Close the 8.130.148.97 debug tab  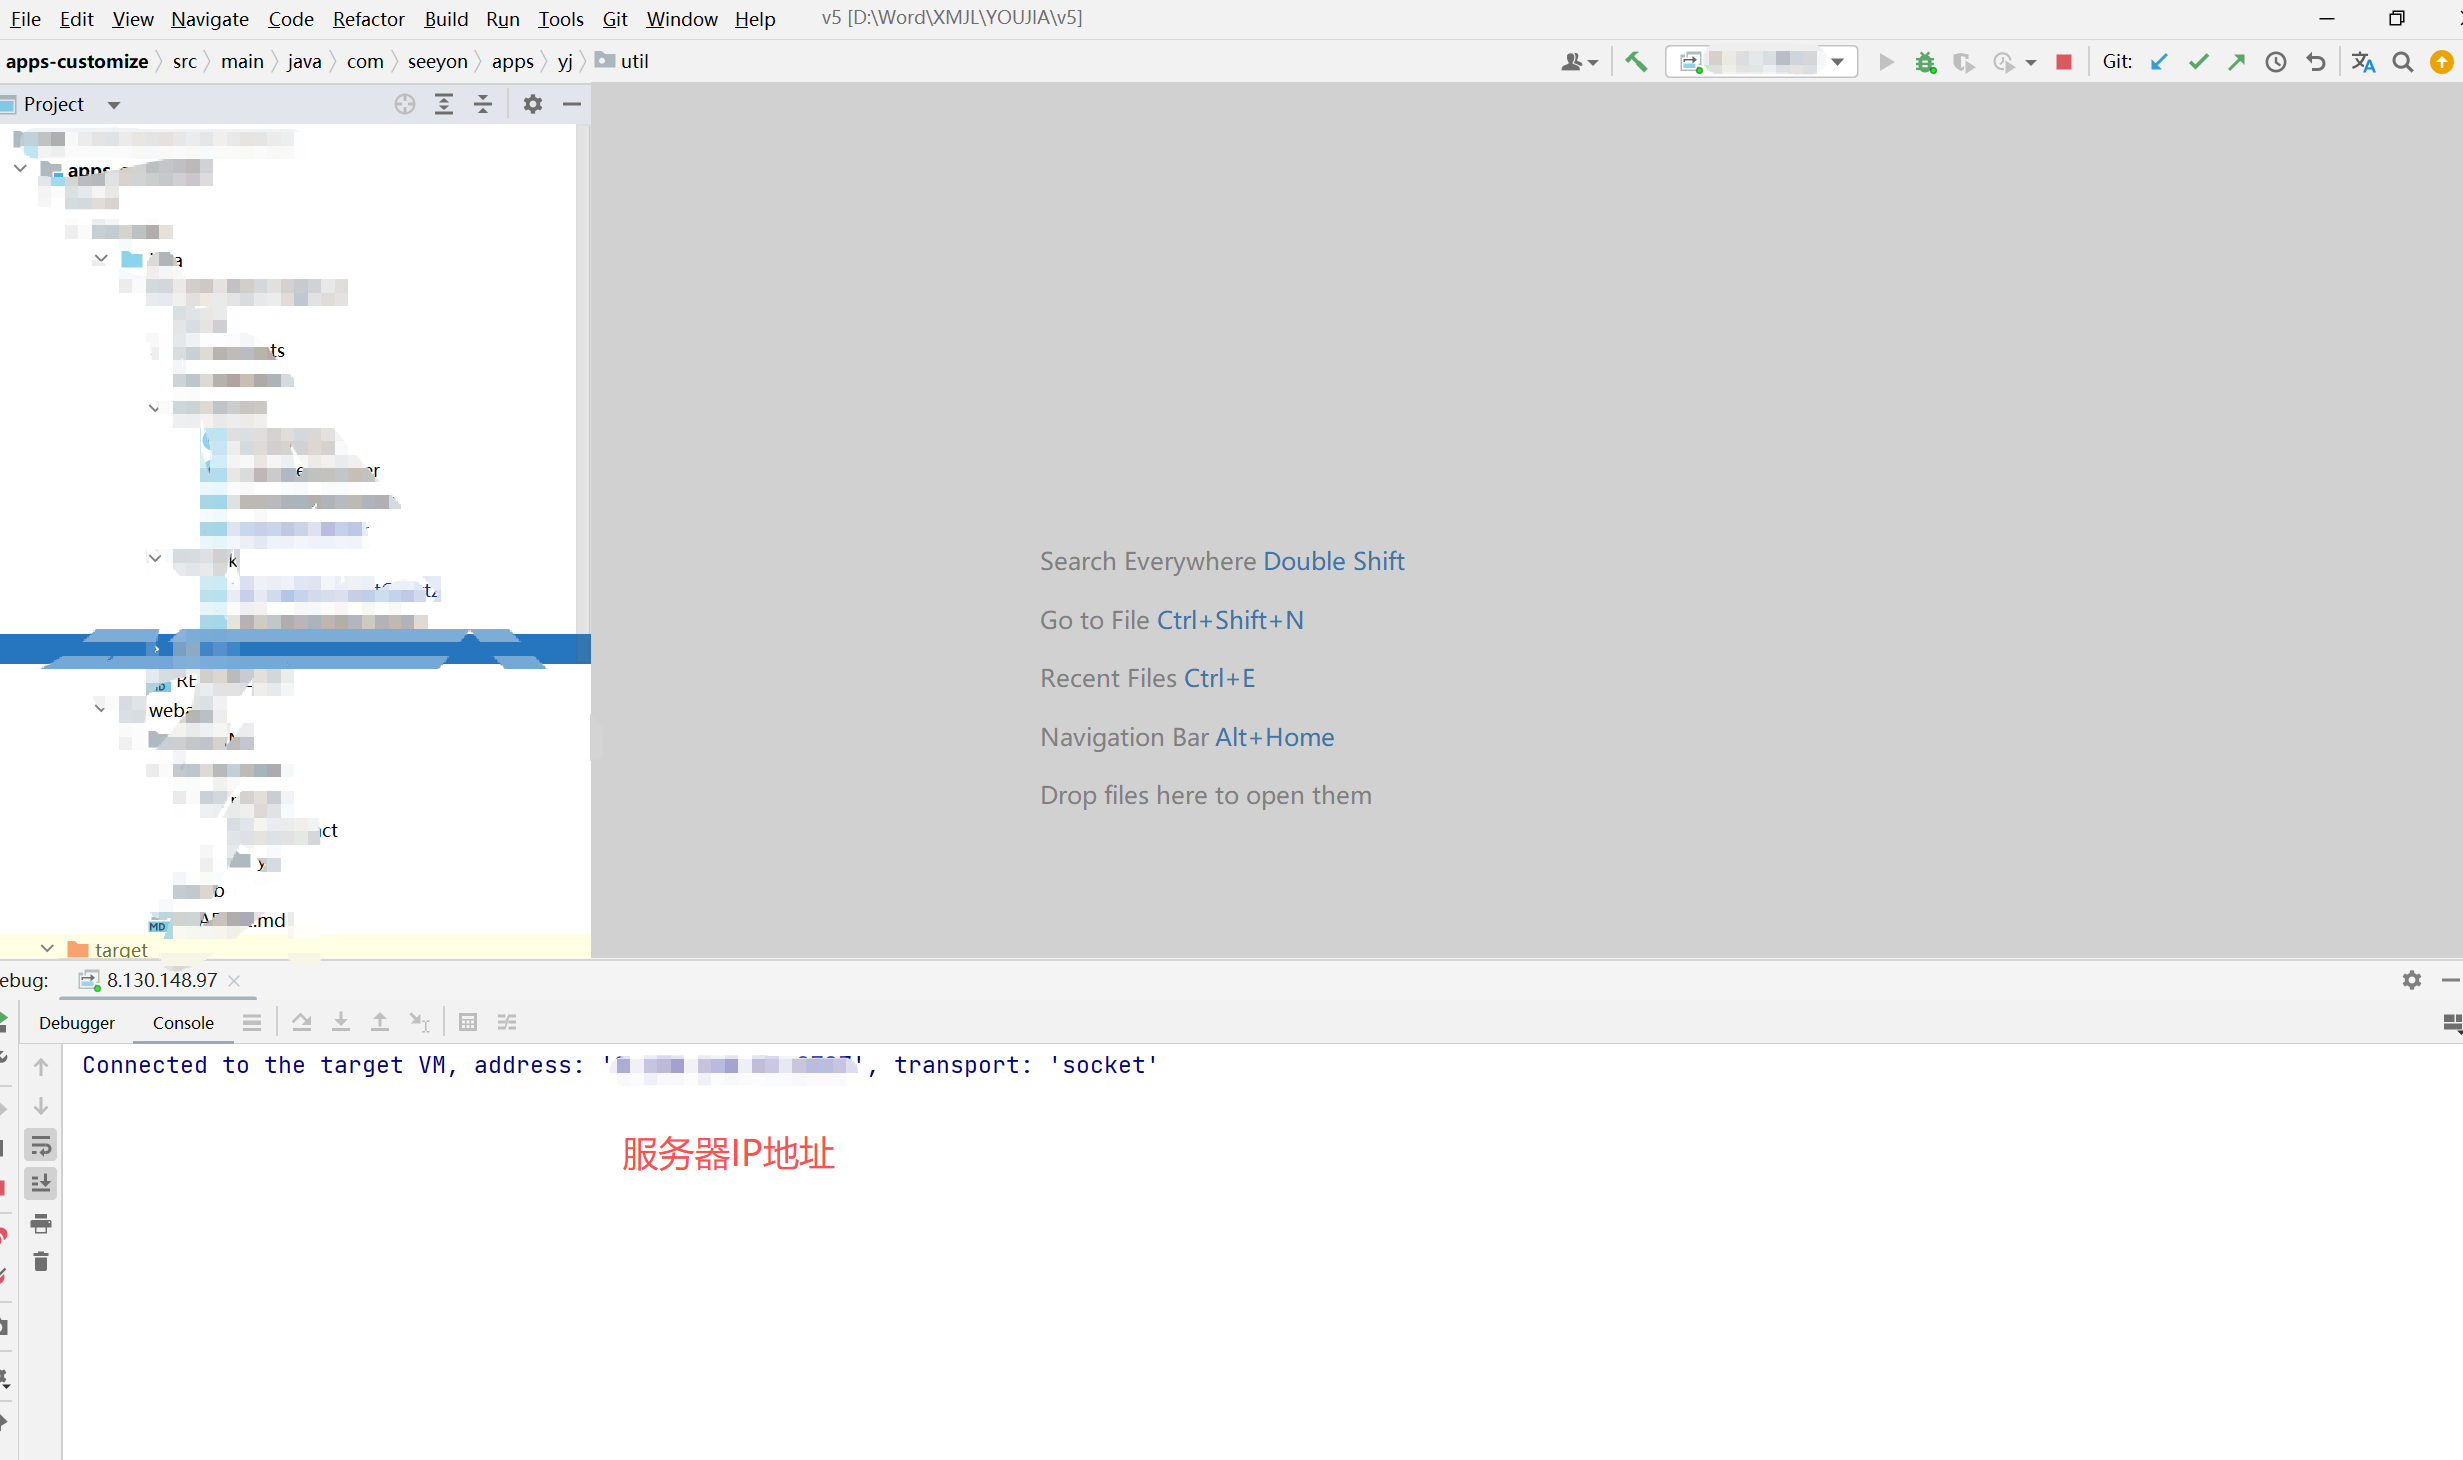[x=234, y=981]
